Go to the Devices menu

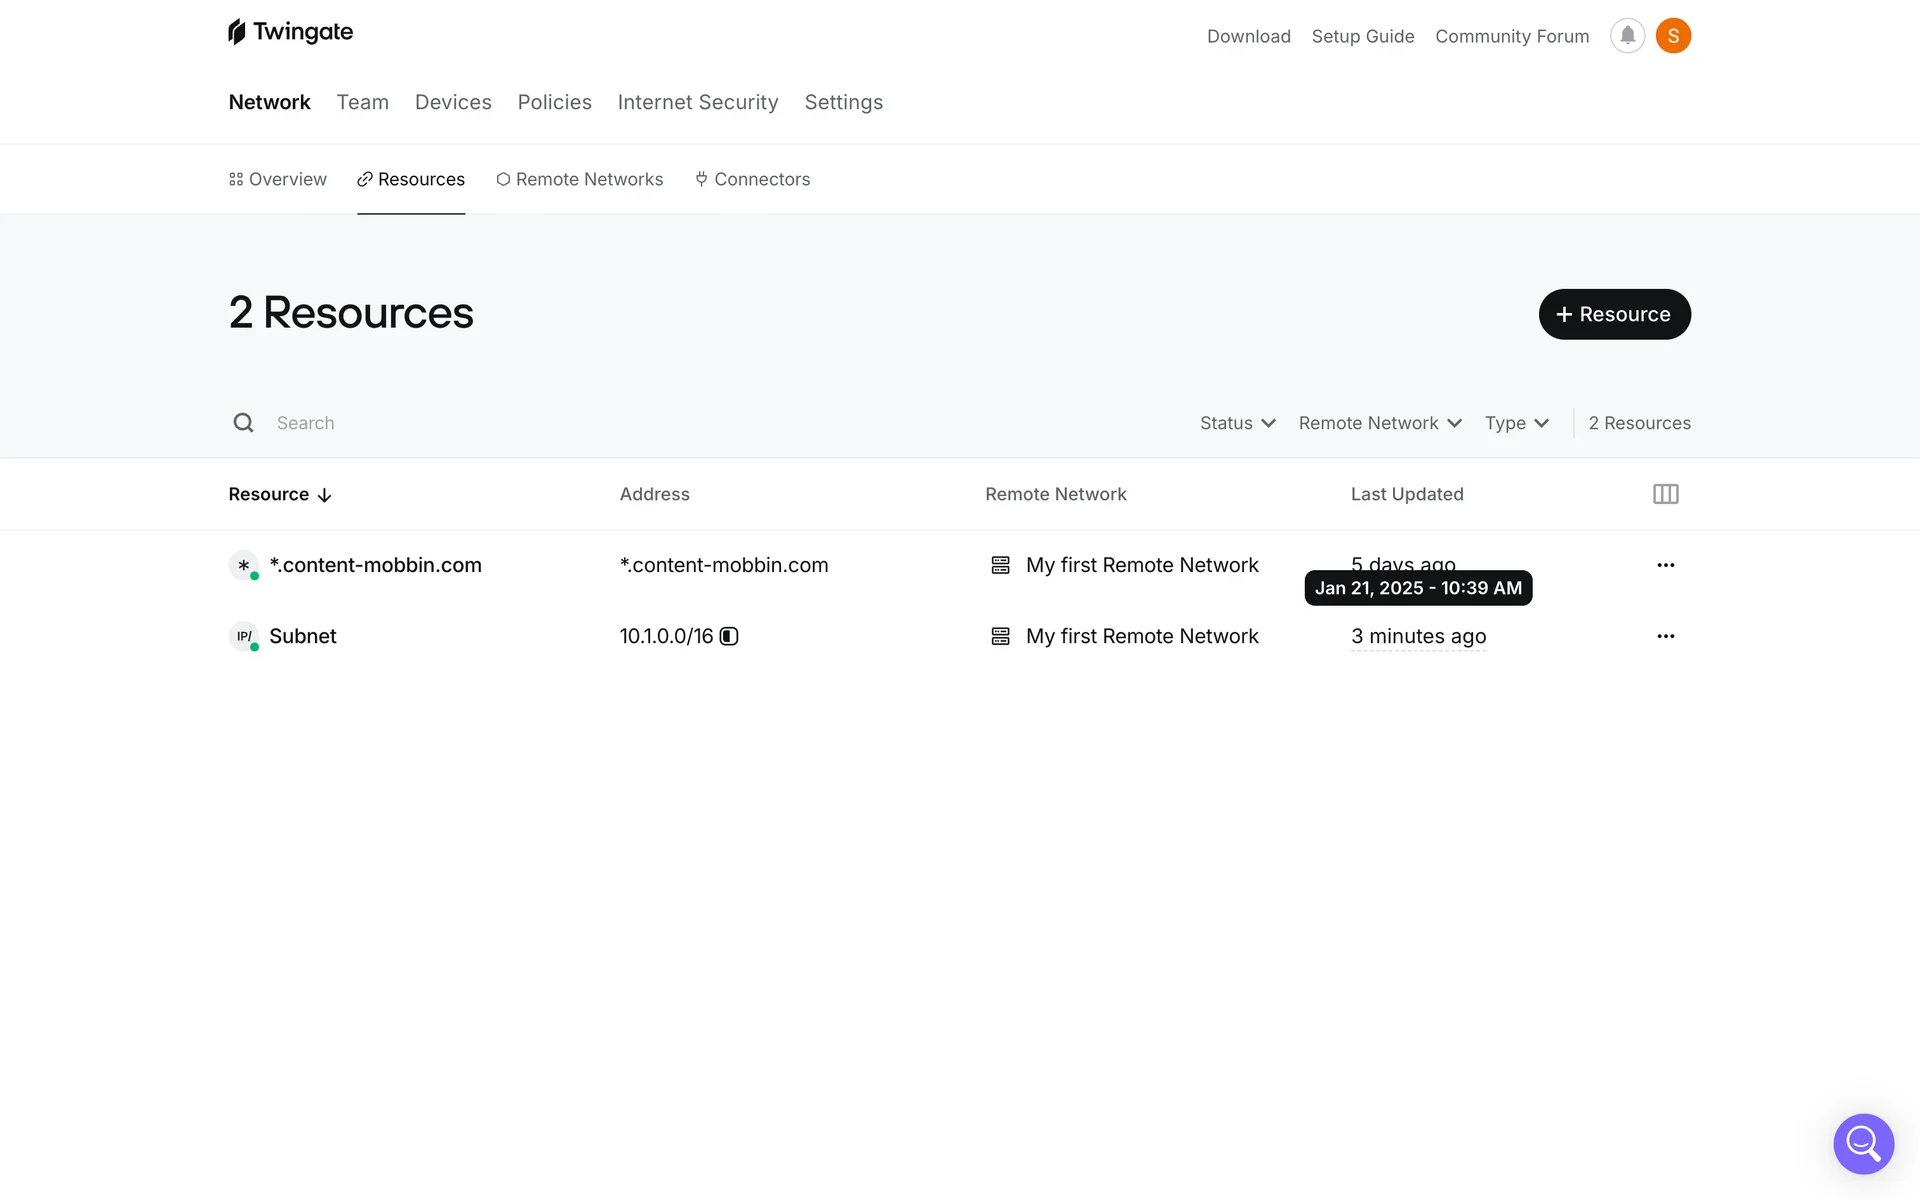[x=453, y=102]
